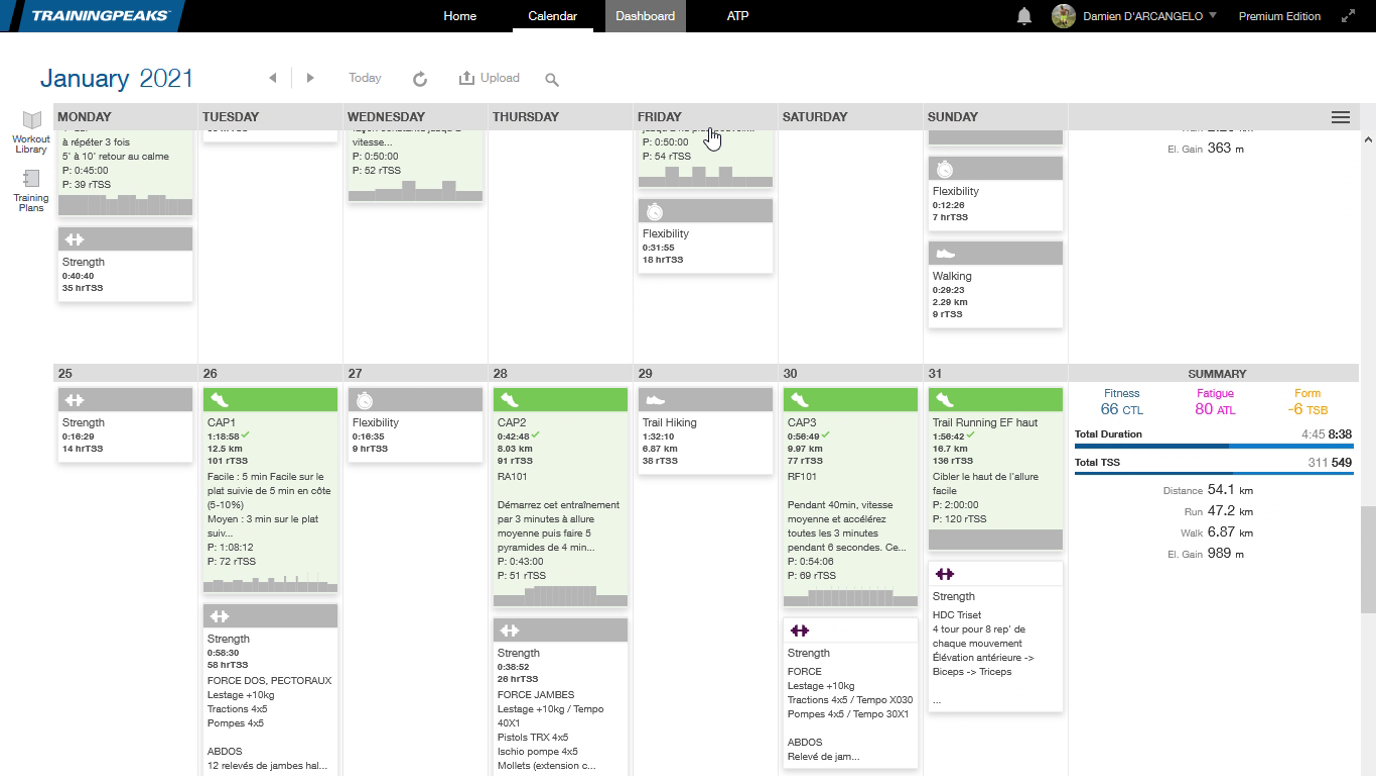Open the Workout Library panel
The width and height of the screenshot is (1376, 776).
(31, 132)
